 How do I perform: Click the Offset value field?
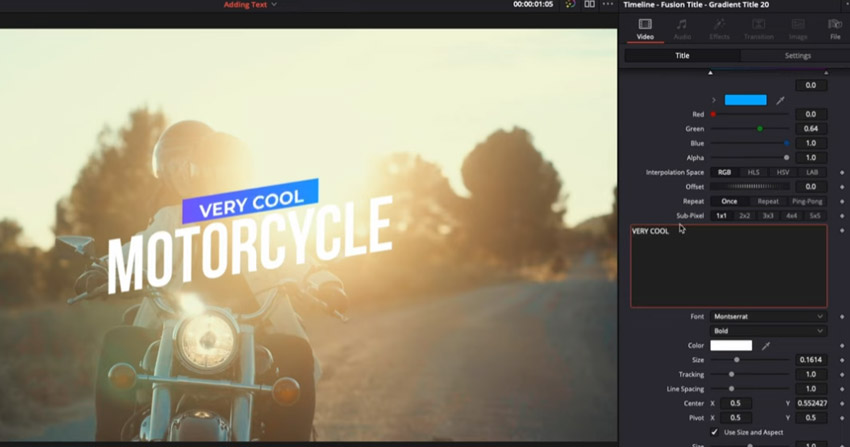point(810,186)
